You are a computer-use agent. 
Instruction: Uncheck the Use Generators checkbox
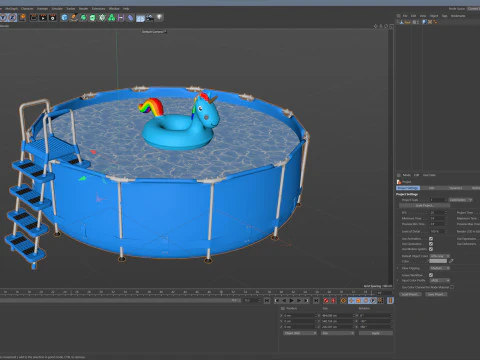[x=431, y=244]
